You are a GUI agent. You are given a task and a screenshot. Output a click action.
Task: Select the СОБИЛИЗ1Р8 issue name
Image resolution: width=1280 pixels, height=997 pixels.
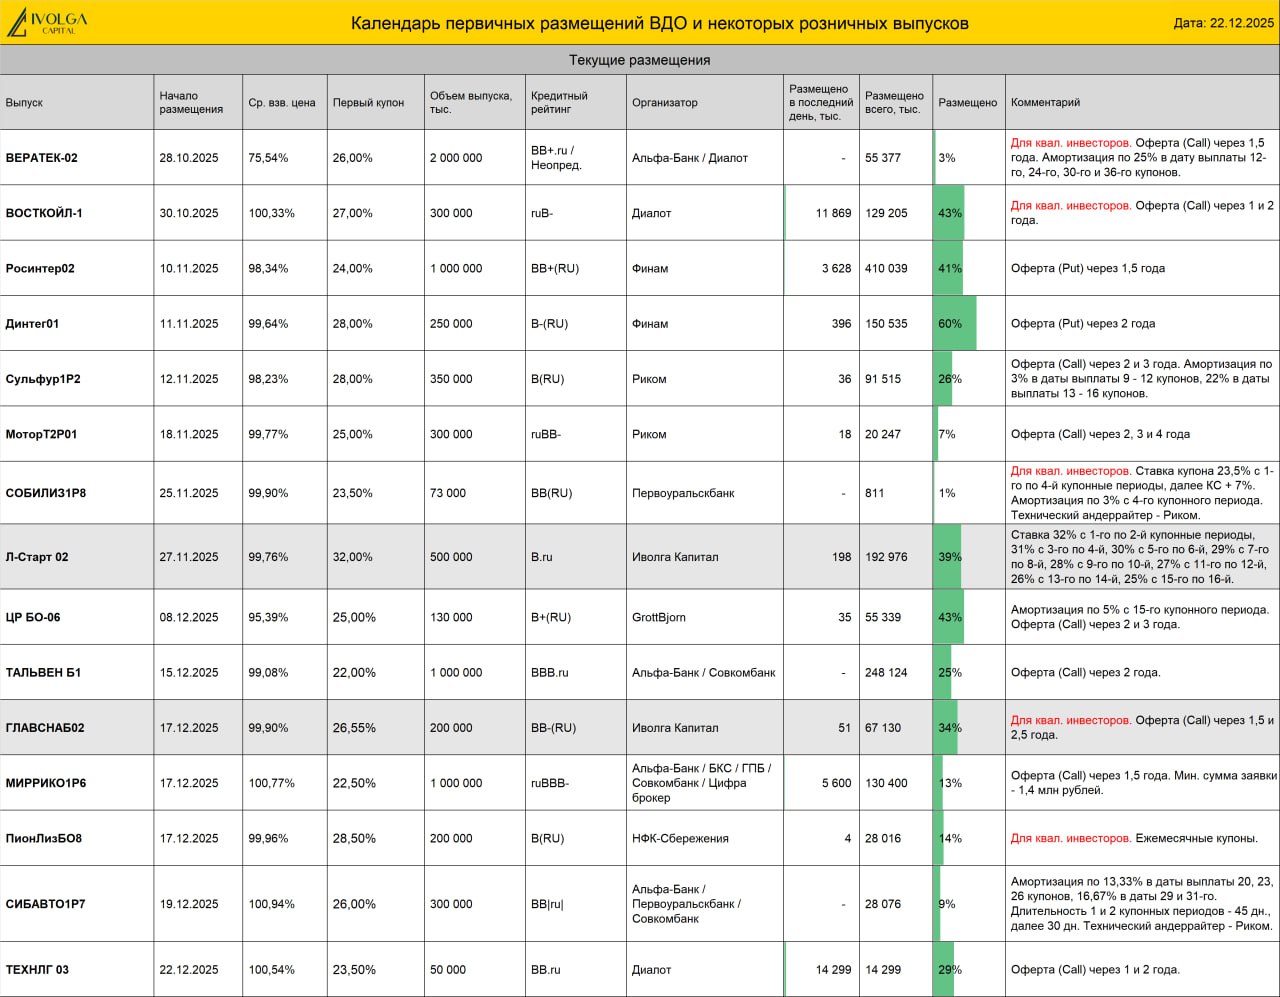click(x=46, y=493)
